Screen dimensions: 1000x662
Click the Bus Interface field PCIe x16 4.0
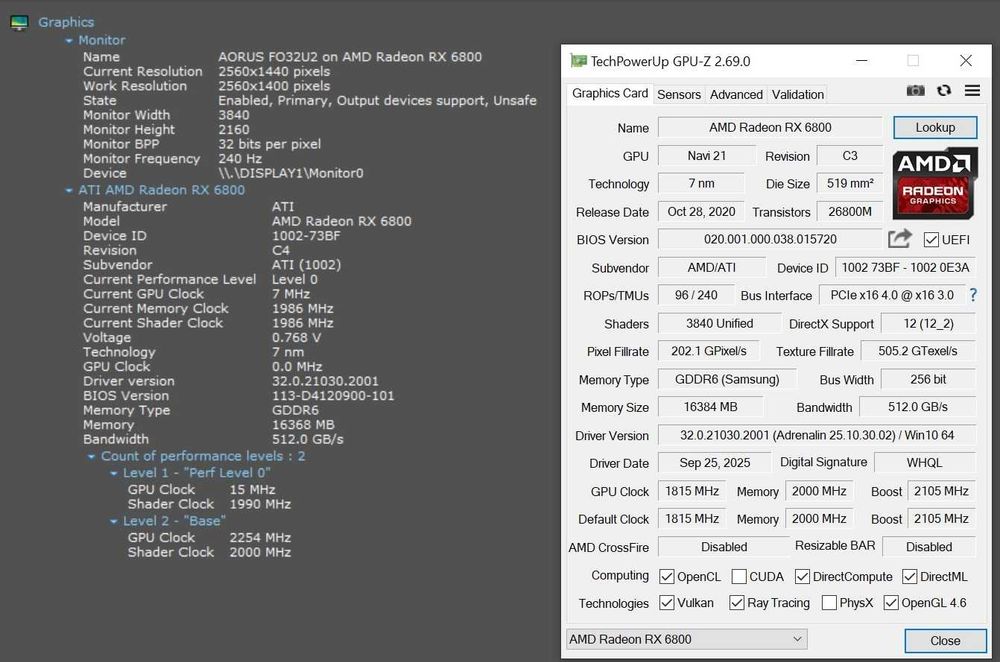892,295
